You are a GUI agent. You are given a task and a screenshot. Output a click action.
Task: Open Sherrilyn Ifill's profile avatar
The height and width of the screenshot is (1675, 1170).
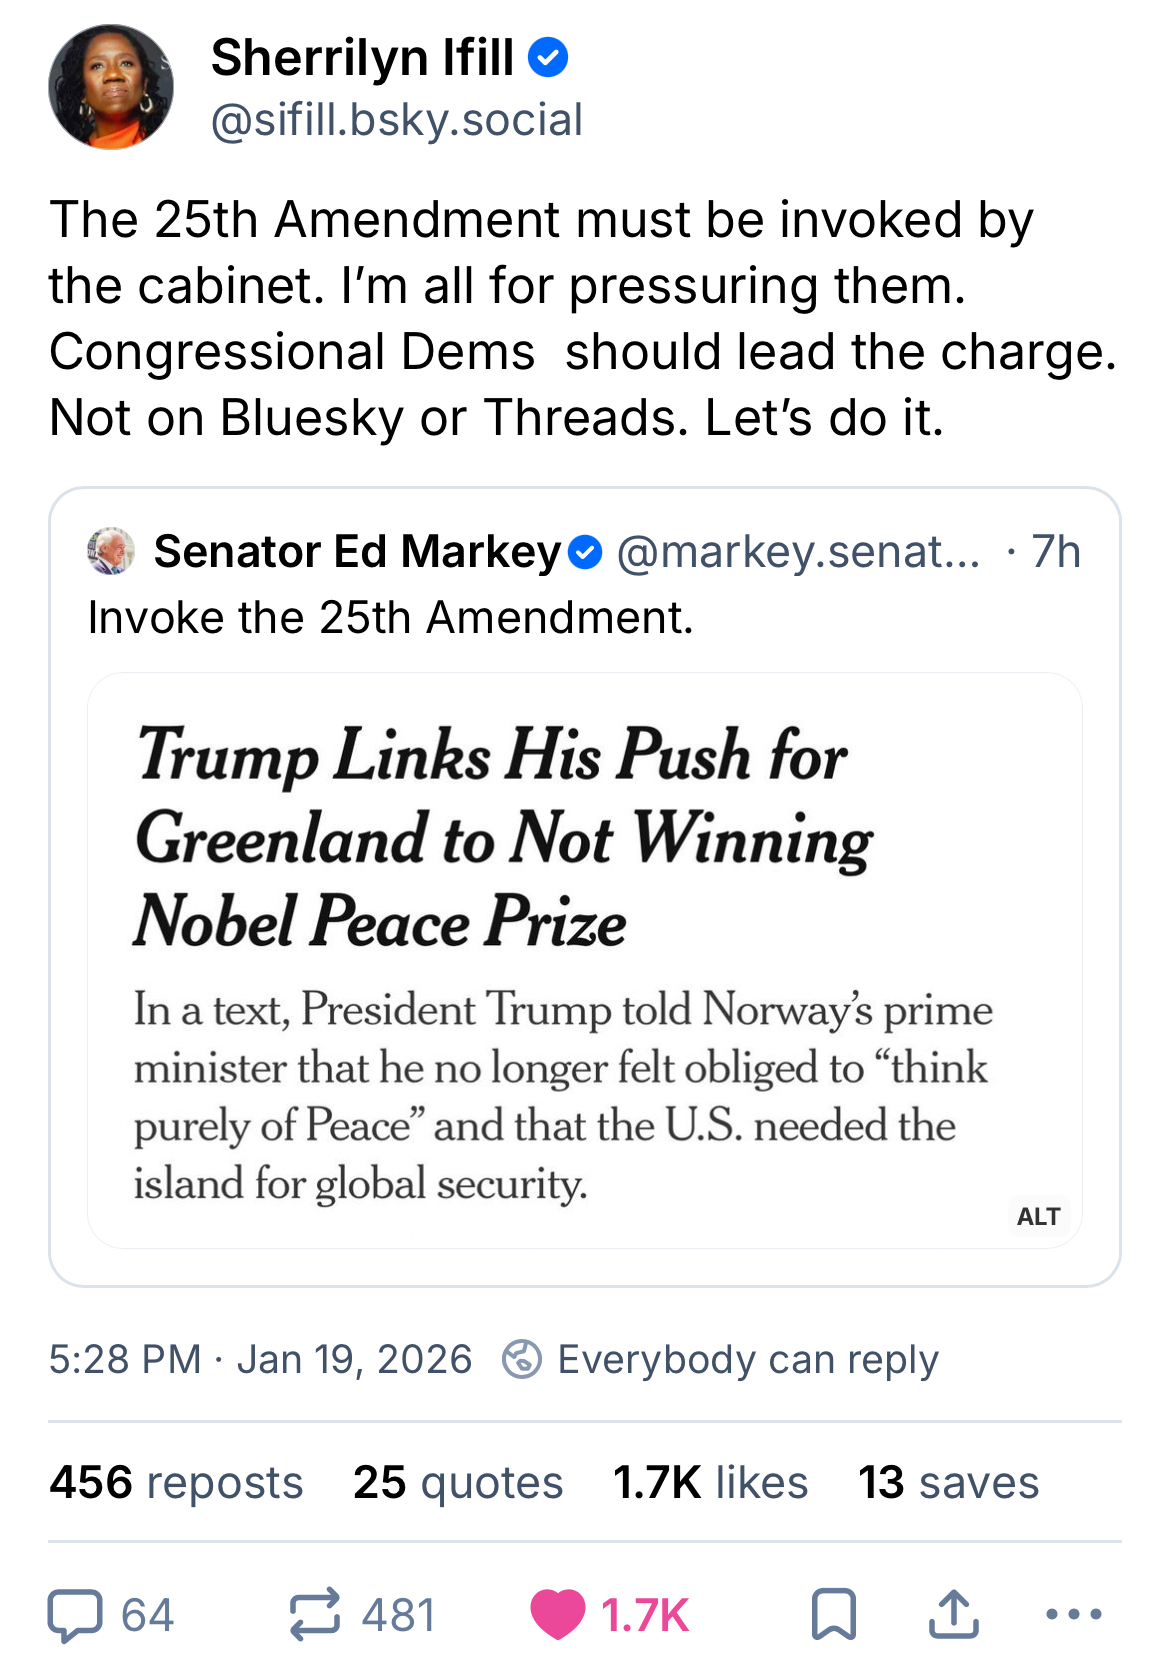pos(111,87)
